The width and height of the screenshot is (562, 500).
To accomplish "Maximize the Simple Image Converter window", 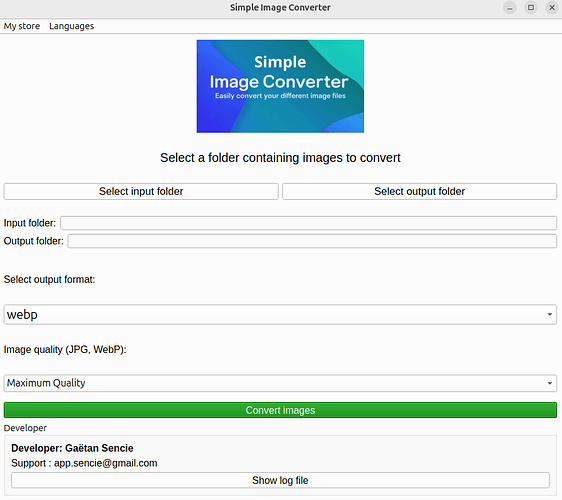I will pyautogui.click(x=531, y=8).
